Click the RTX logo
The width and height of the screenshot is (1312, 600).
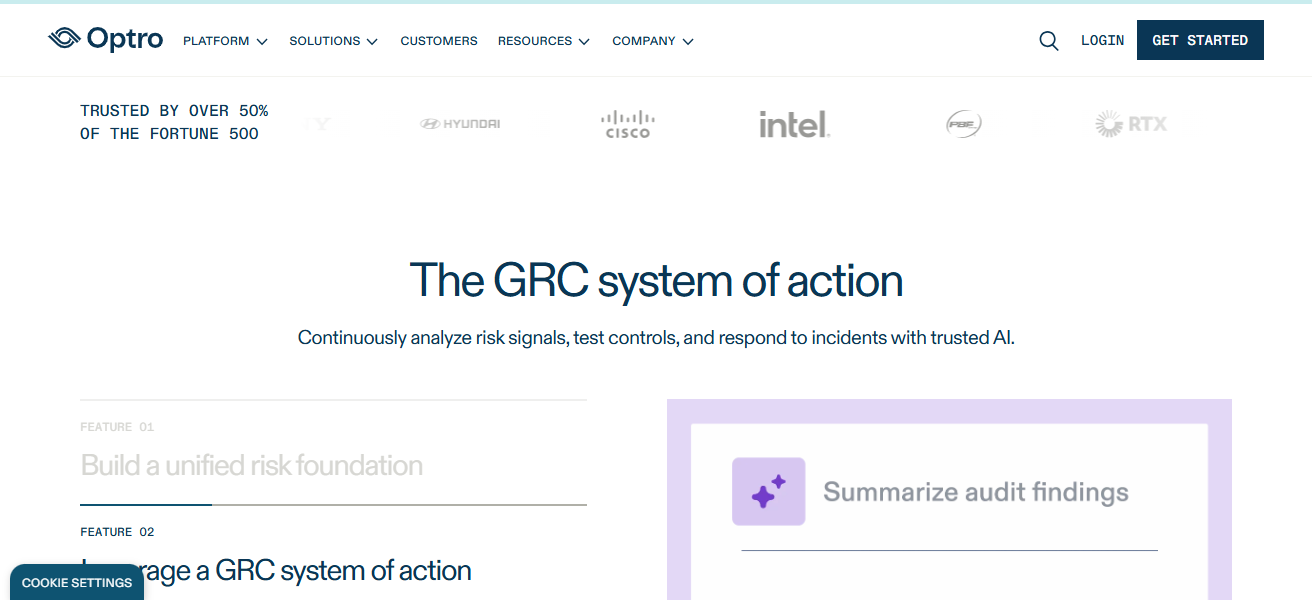[1131, 124]
